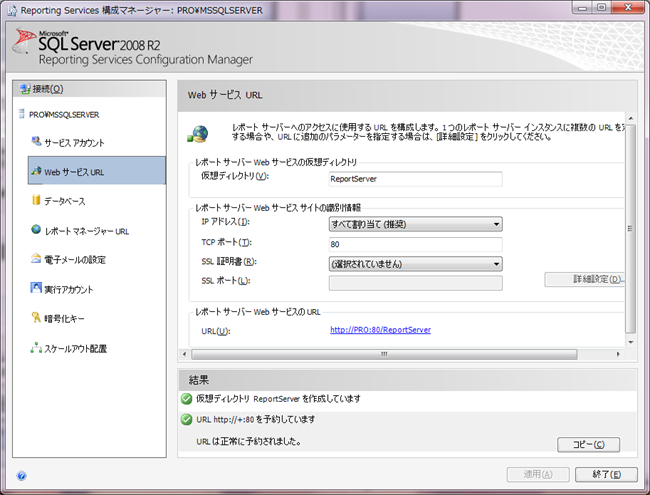The height and width of the screenshot is (495, 650).
Task: Open the データベース cylinder icon
Action: tap(36, 200)
